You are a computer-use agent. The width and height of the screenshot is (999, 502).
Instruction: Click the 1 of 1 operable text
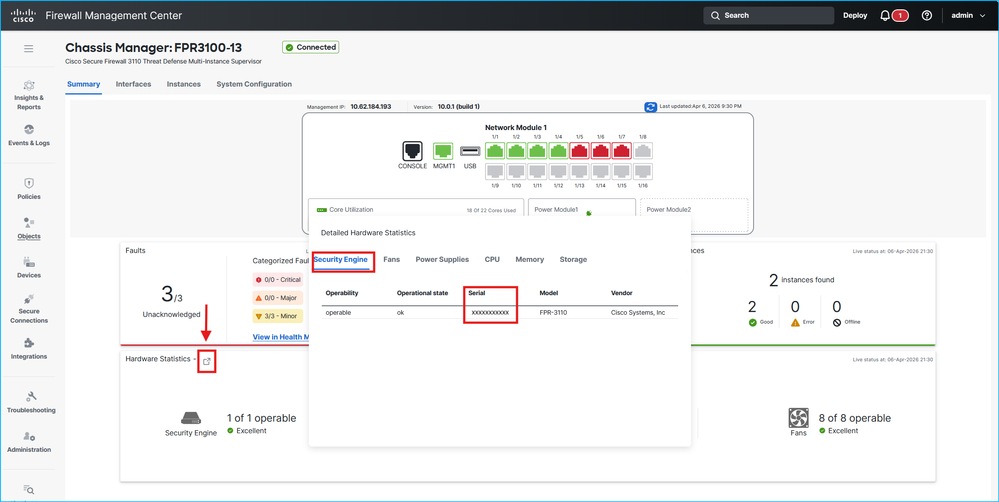coord(261,419)
